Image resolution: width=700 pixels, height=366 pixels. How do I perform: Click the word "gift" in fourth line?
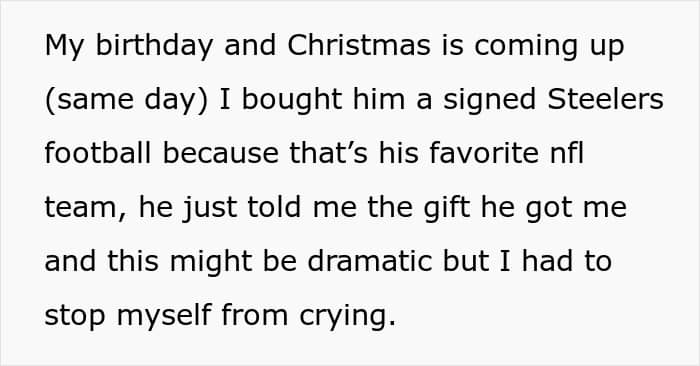(x=447, y=208)
